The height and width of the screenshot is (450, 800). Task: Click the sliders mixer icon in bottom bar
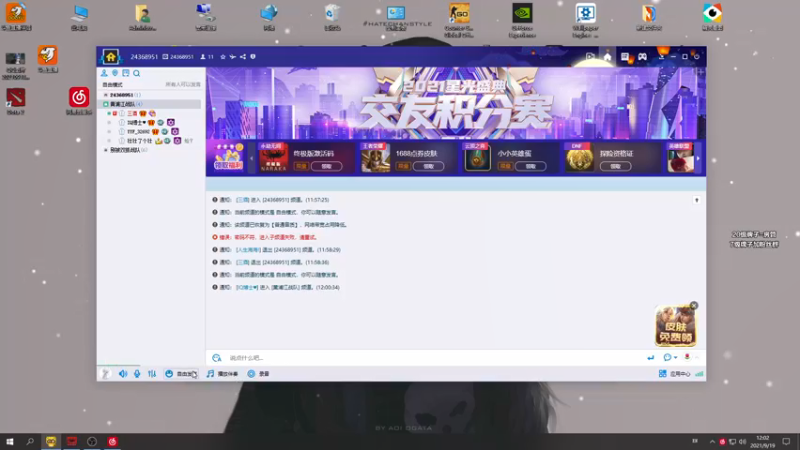[152, 373]
